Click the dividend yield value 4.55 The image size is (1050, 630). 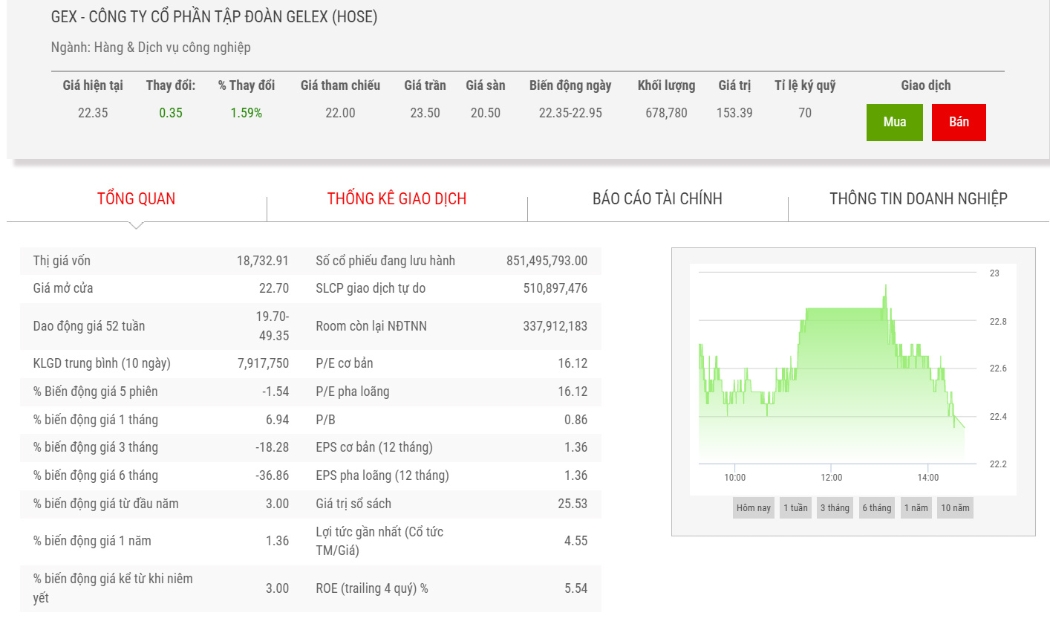coord(576,541)
